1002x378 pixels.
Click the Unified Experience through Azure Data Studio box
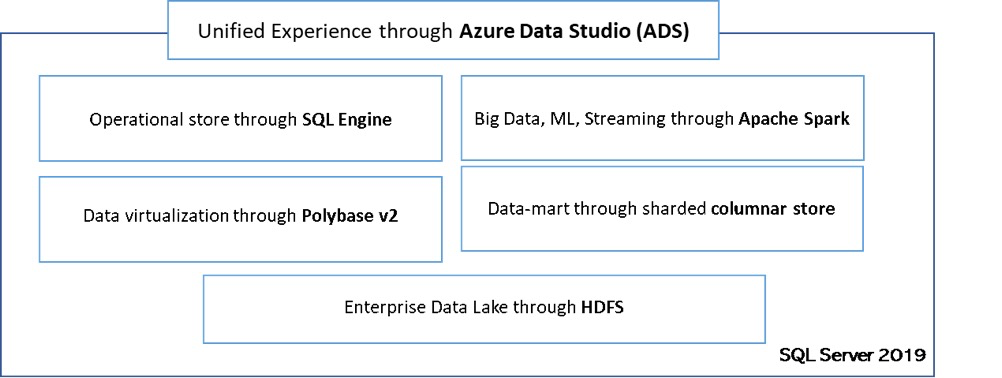coord(443,30)
